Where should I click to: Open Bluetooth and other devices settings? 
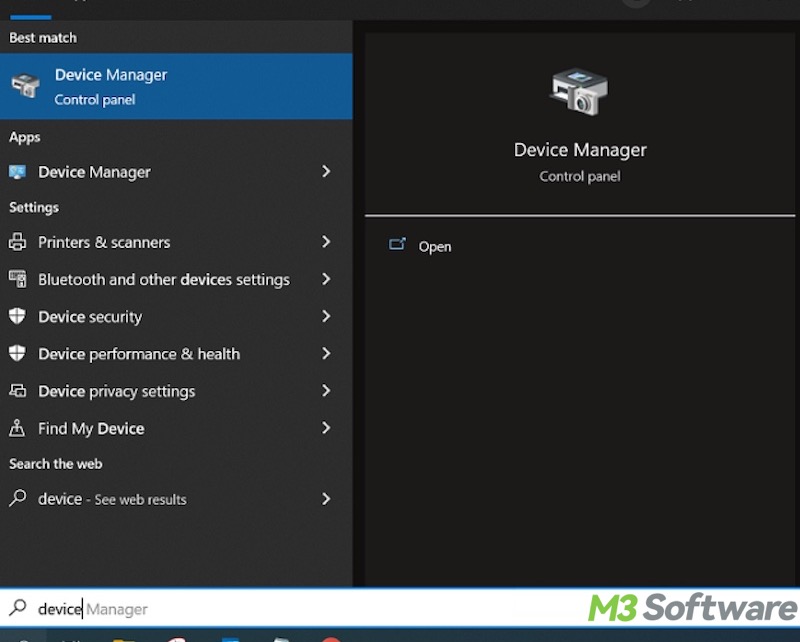[162, 280]
